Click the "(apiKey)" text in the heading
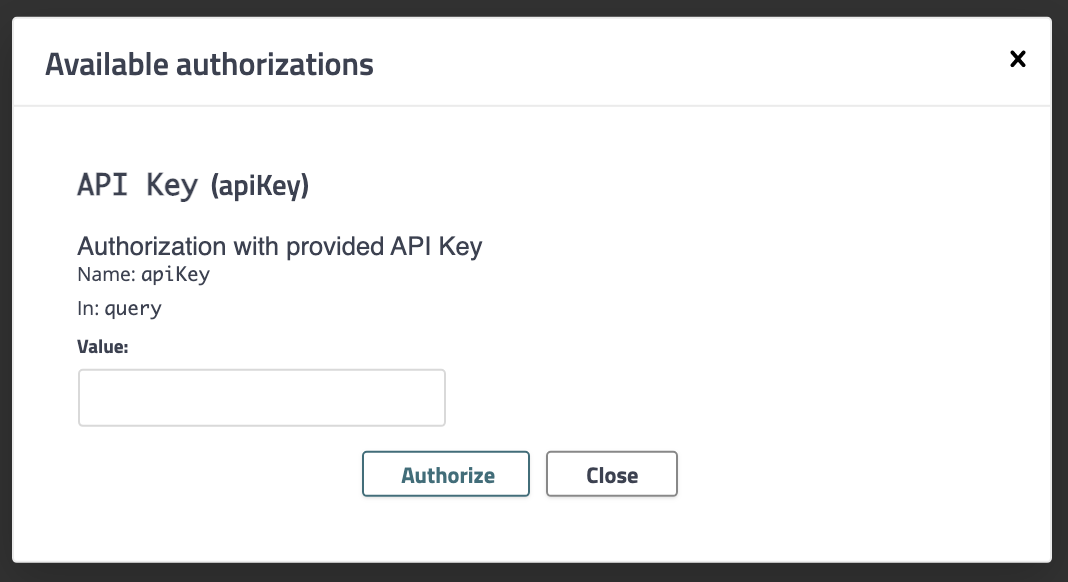The height and width of the screenshot is (582, 1068). tap(259, 187)
